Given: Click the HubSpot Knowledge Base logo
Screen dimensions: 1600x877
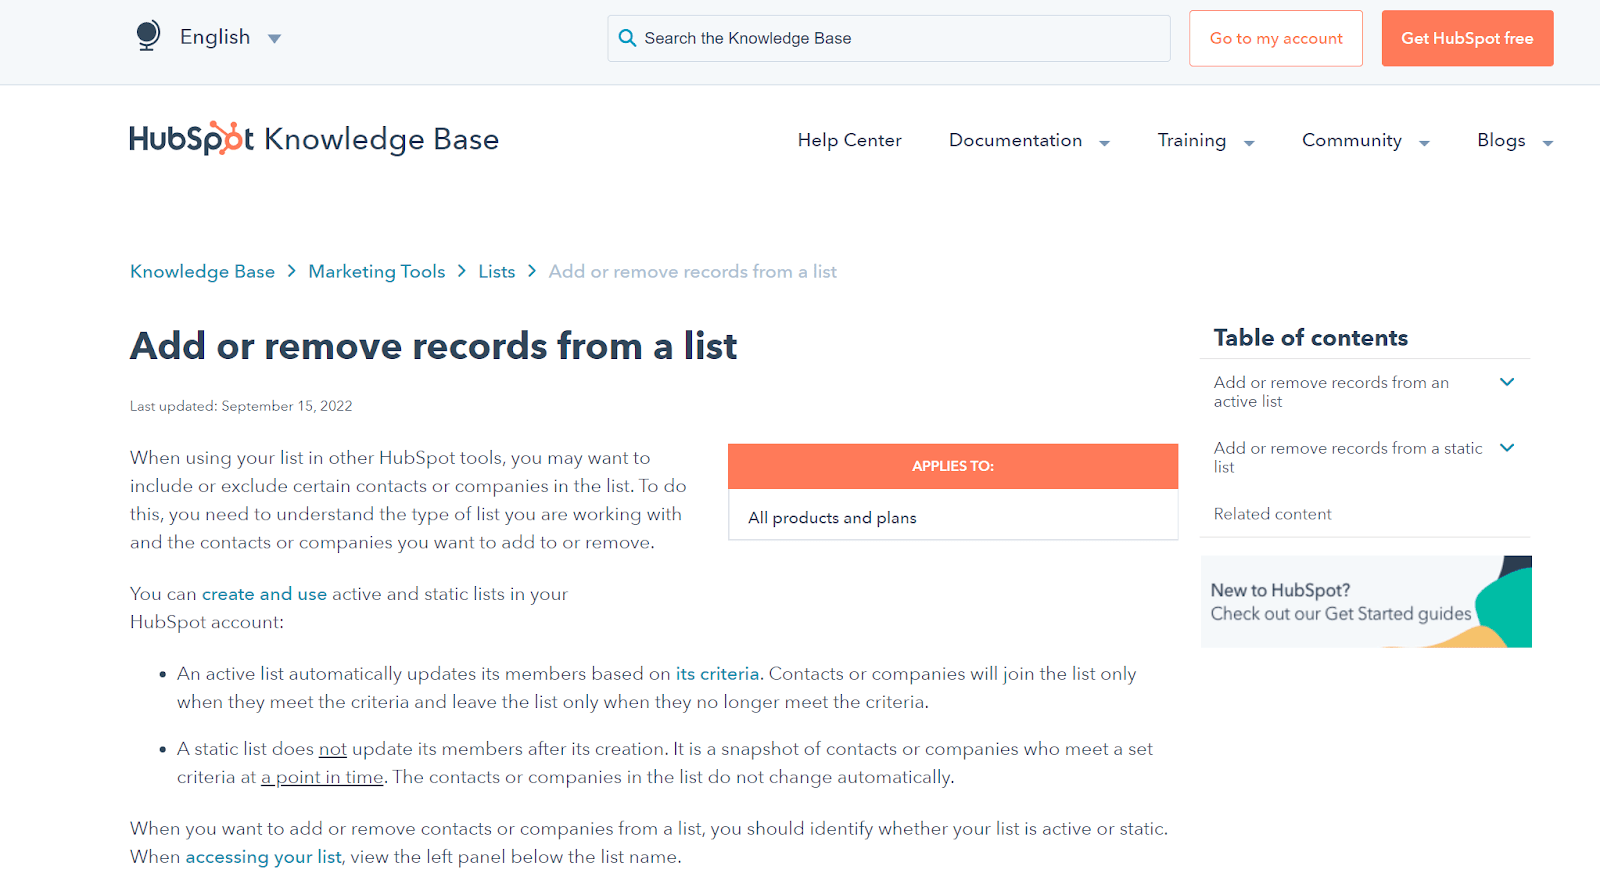Looking at the screenshot, I should (x=314, y=139).
